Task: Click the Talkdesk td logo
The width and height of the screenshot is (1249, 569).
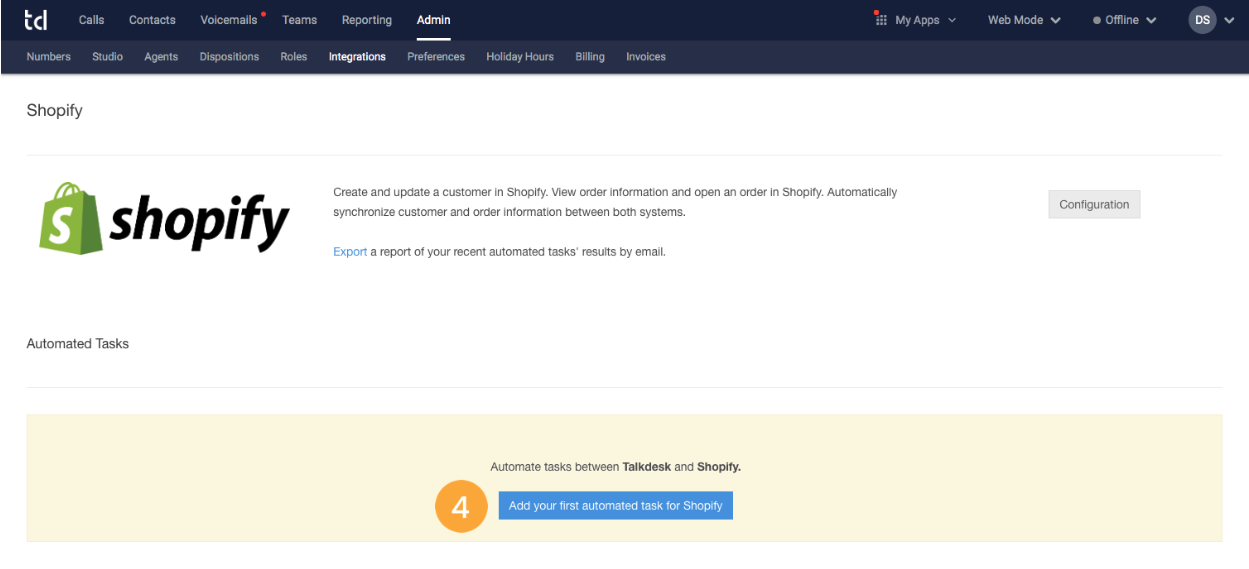Action: (36, 20)
